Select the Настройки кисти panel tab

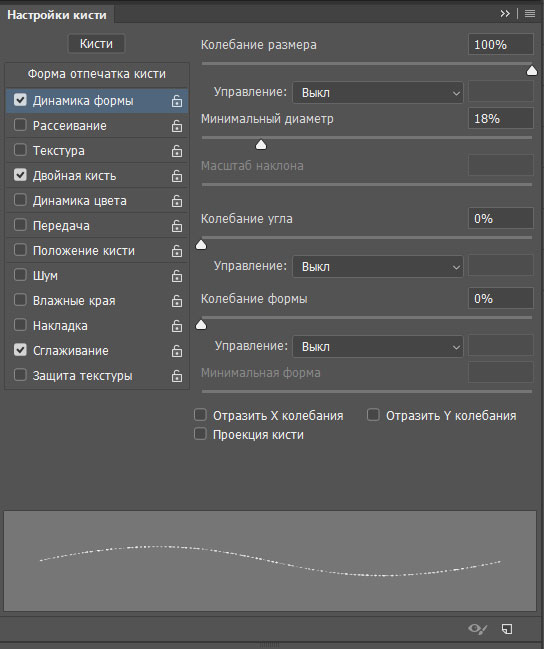[x=57, y=15]
